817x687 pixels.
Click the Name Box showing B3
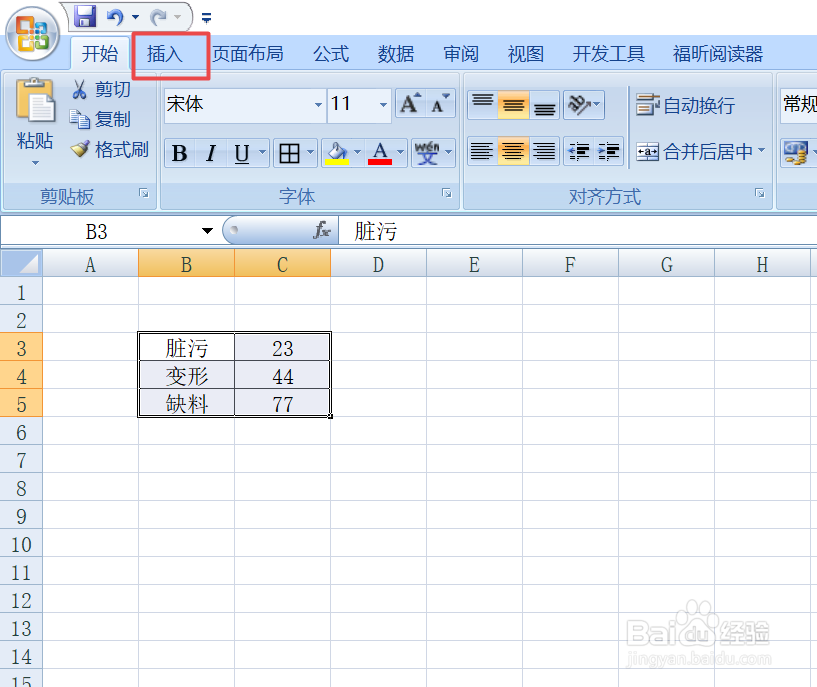[x=97, y=231]
